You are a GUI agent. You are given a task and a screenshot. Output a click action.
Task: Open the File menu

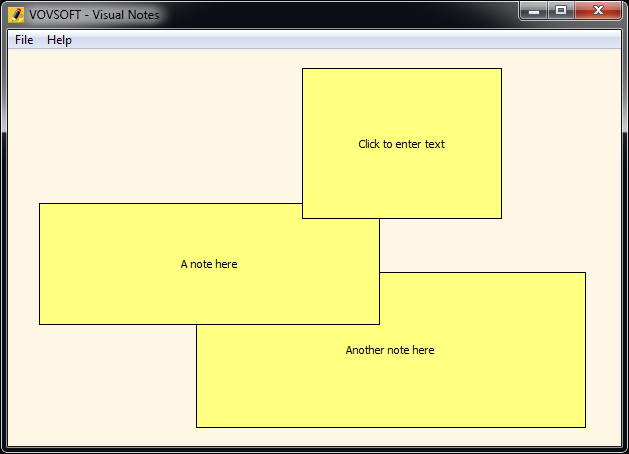24,40
